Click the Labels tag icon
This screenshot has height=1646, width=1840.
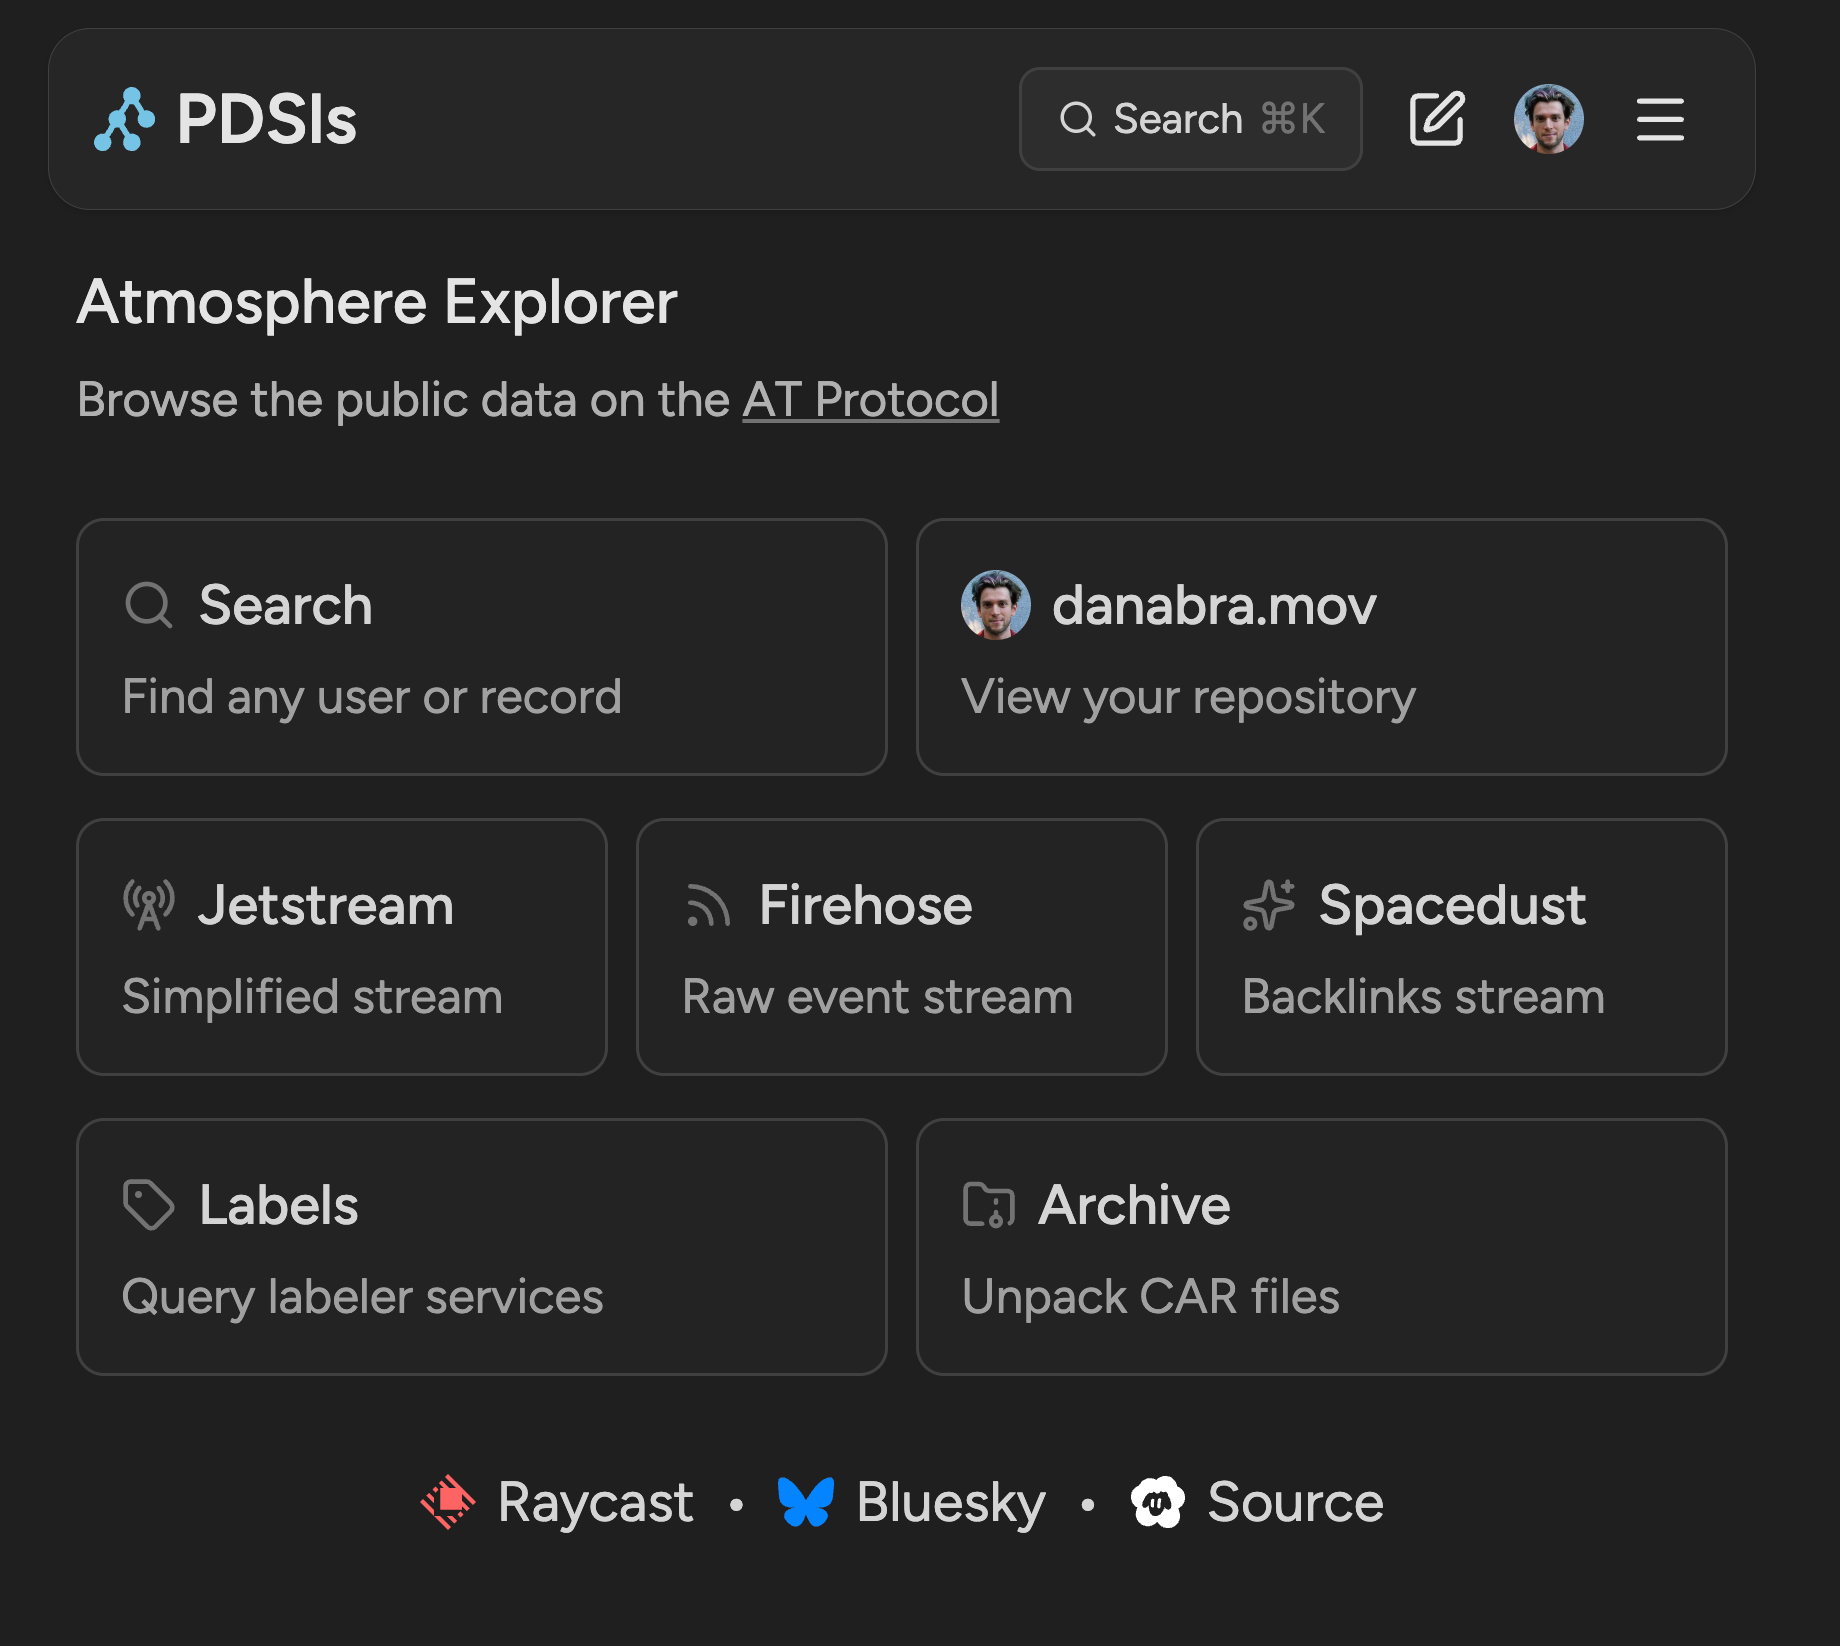click(149, 1205)
